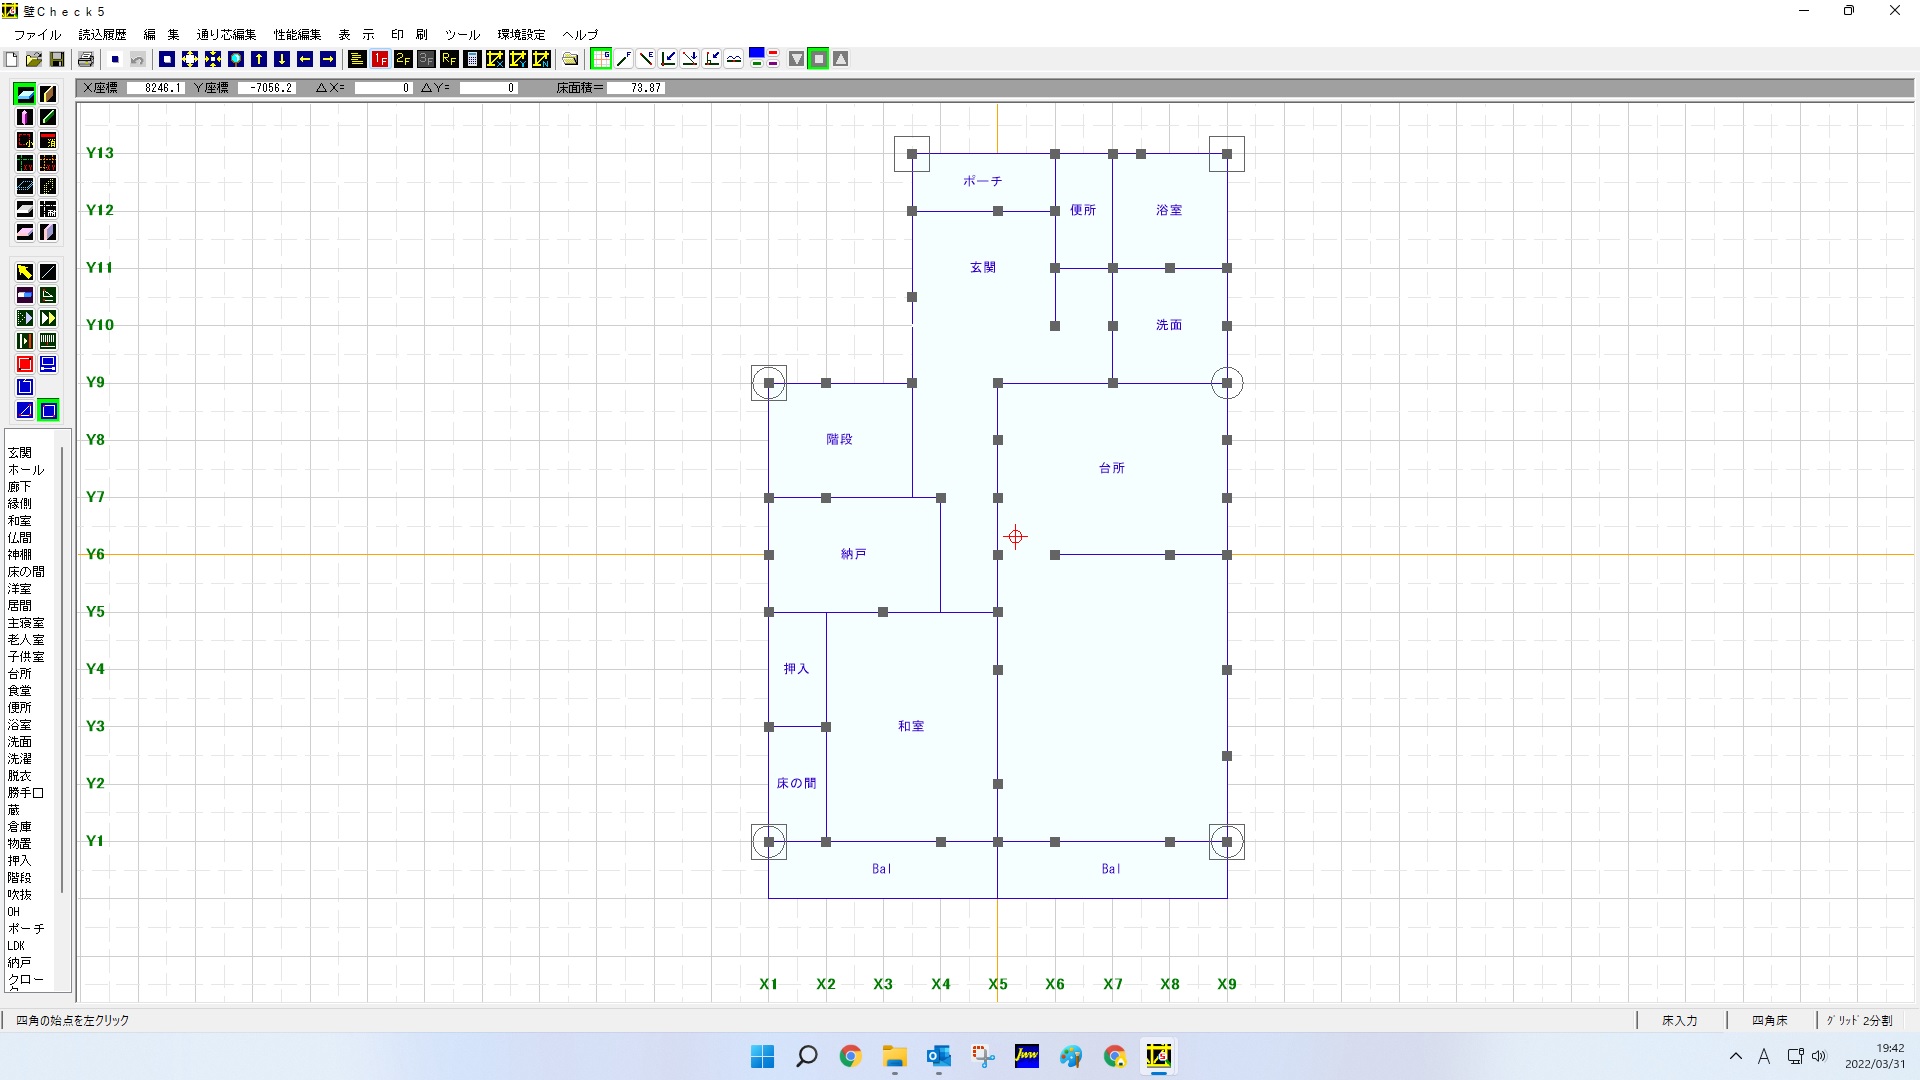Click the open file folder icon
The image size is (1920, 1080).
click(34, 59)
